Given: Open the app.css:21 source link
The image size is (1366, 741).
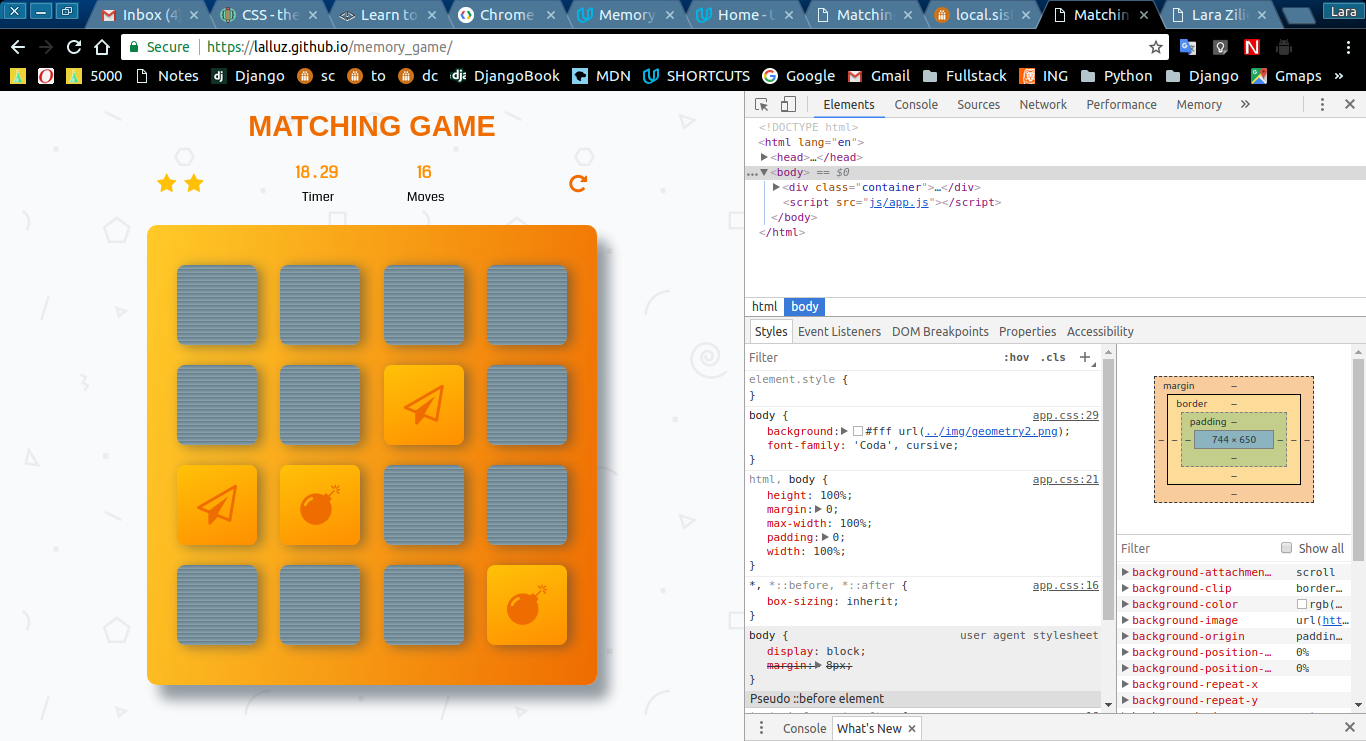Looking at the screenshot, I should point(1066,479).
